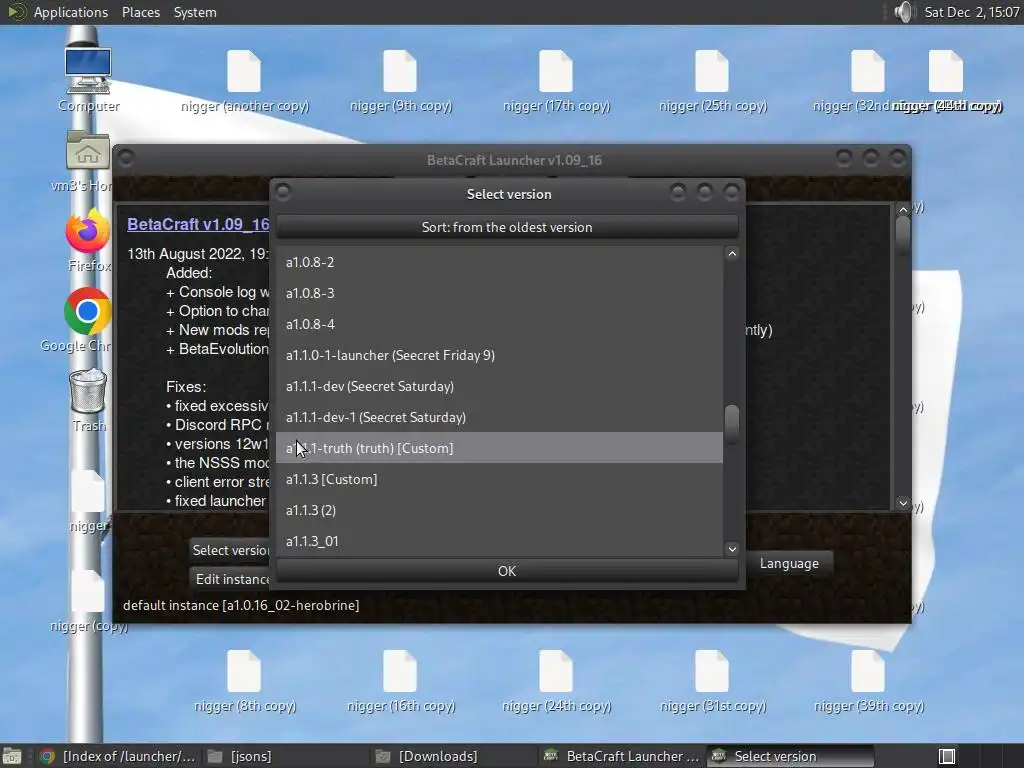Screen dimensions: 1024x768
Task: Select desktop file labeled '(another copy)'
Action: pos(244,80)
